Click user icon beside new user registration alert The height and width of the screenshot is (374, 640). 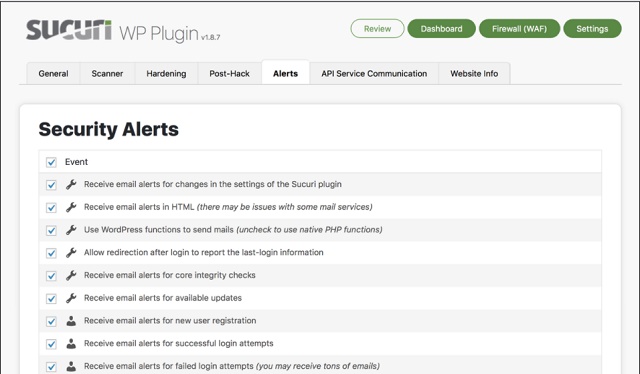point(71,321)
